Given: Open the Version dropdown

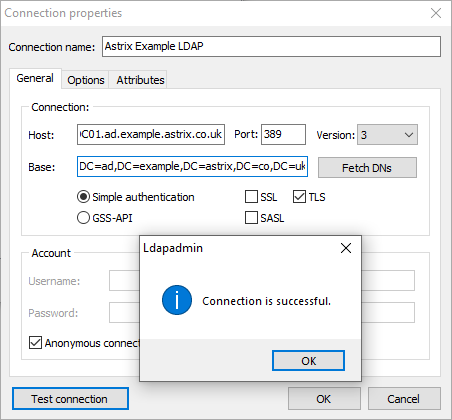Looking at the screenshot, I should pos(387,135).
